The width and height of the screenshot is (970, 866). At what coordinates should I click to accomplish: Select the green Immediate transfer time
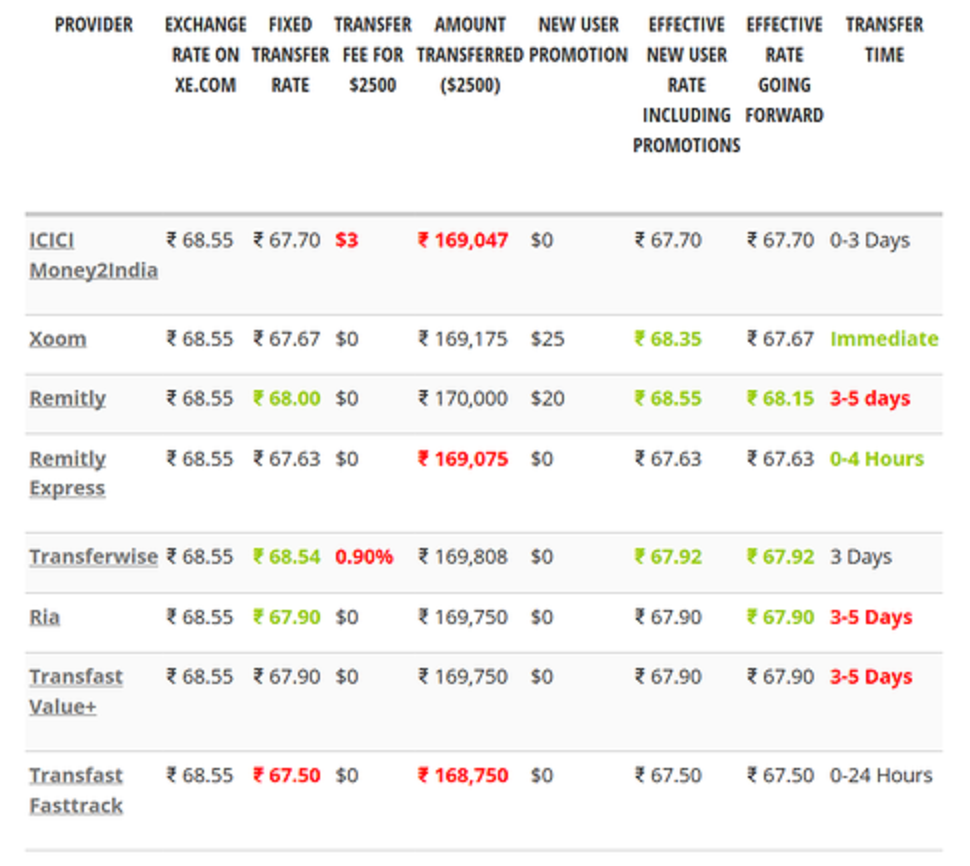coord(885,339)
